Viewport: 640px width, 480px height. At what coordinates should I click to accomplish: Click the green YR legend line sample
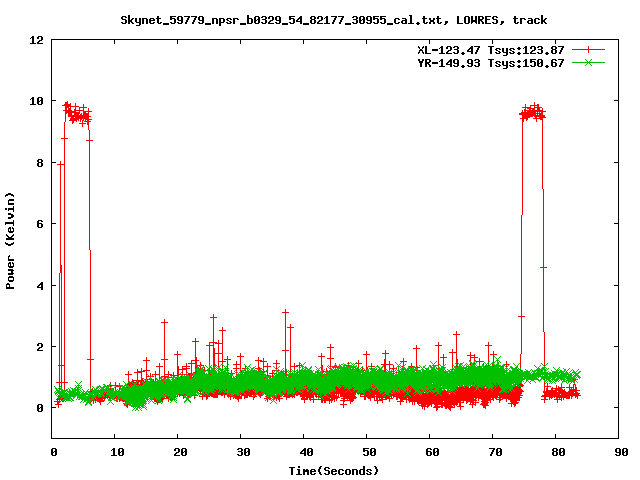point(588,62)
